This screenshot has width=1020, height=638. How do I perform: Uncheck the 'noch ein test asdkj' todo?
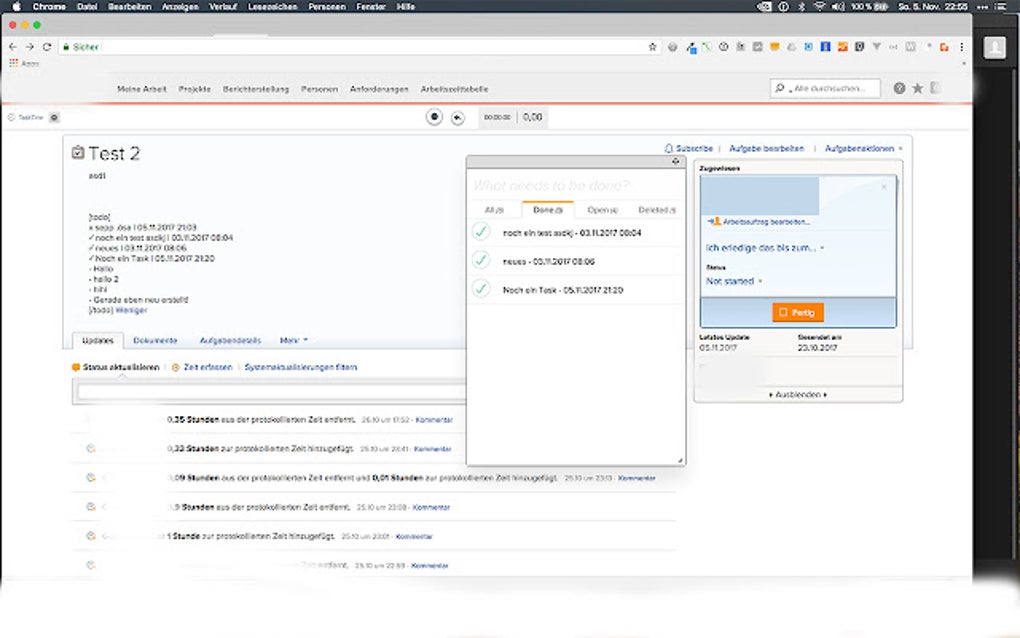coord(481,232)
